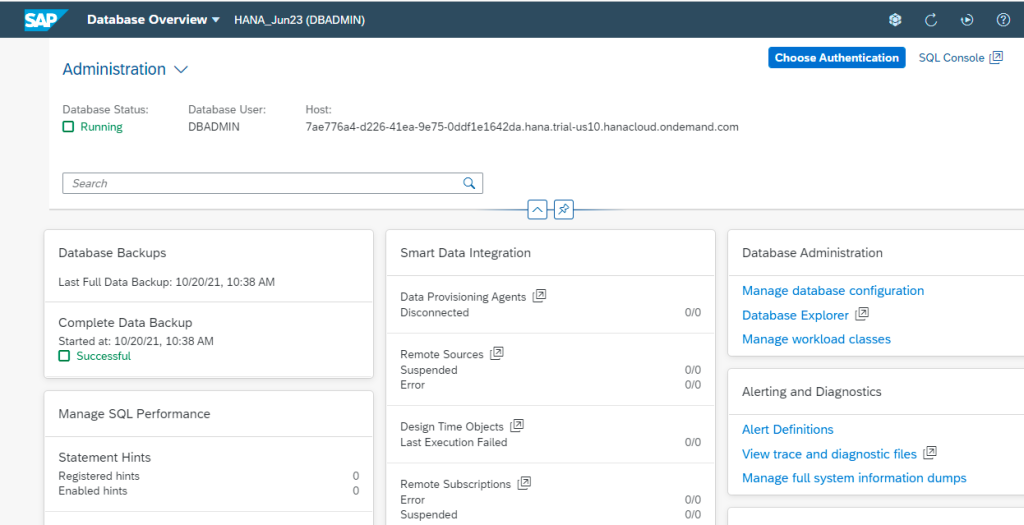The image size is (1024, 525).
Task: Click the Database Administration card title
Action: pos(812,253)
